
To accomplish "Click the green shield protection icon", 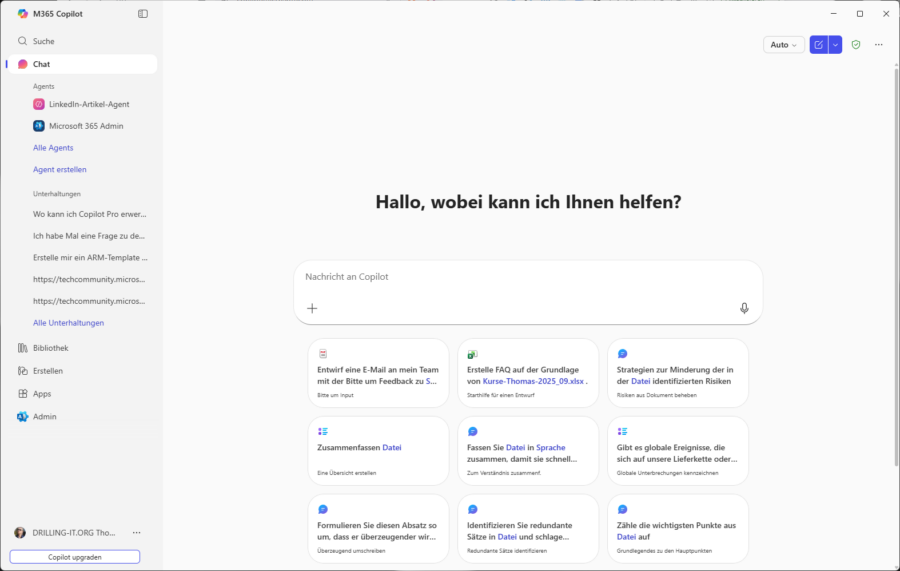I will tap(856, 45).
